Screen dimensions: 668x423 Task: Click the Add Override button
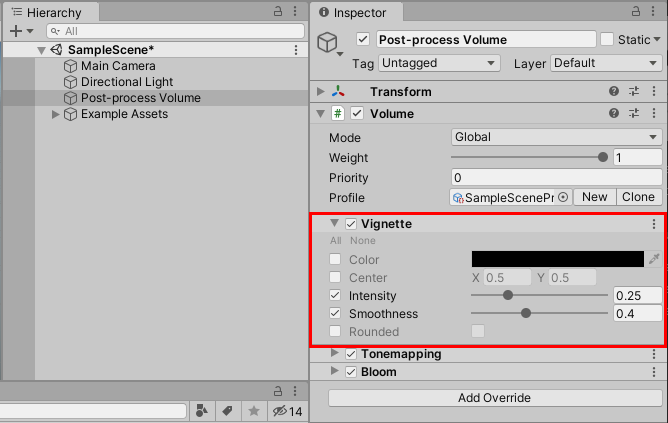495,398
